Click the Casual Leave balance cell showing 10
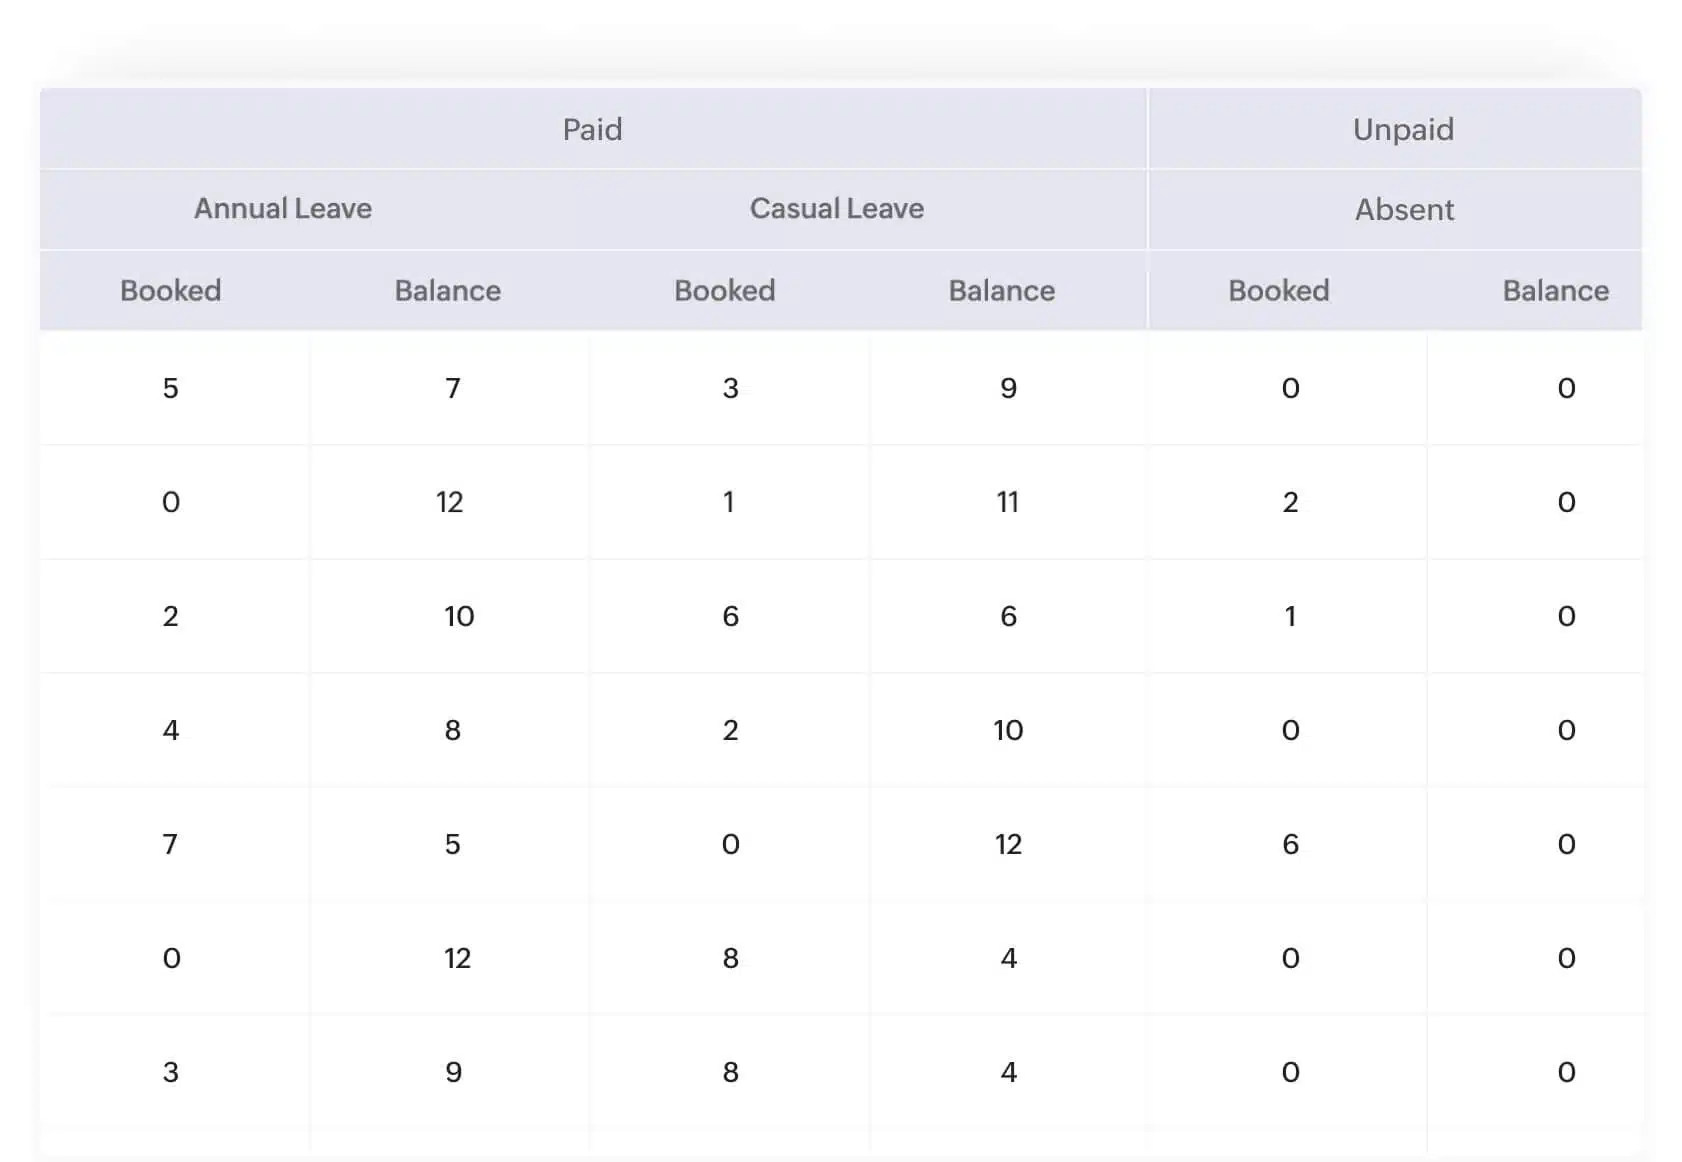 point(1008,730)
